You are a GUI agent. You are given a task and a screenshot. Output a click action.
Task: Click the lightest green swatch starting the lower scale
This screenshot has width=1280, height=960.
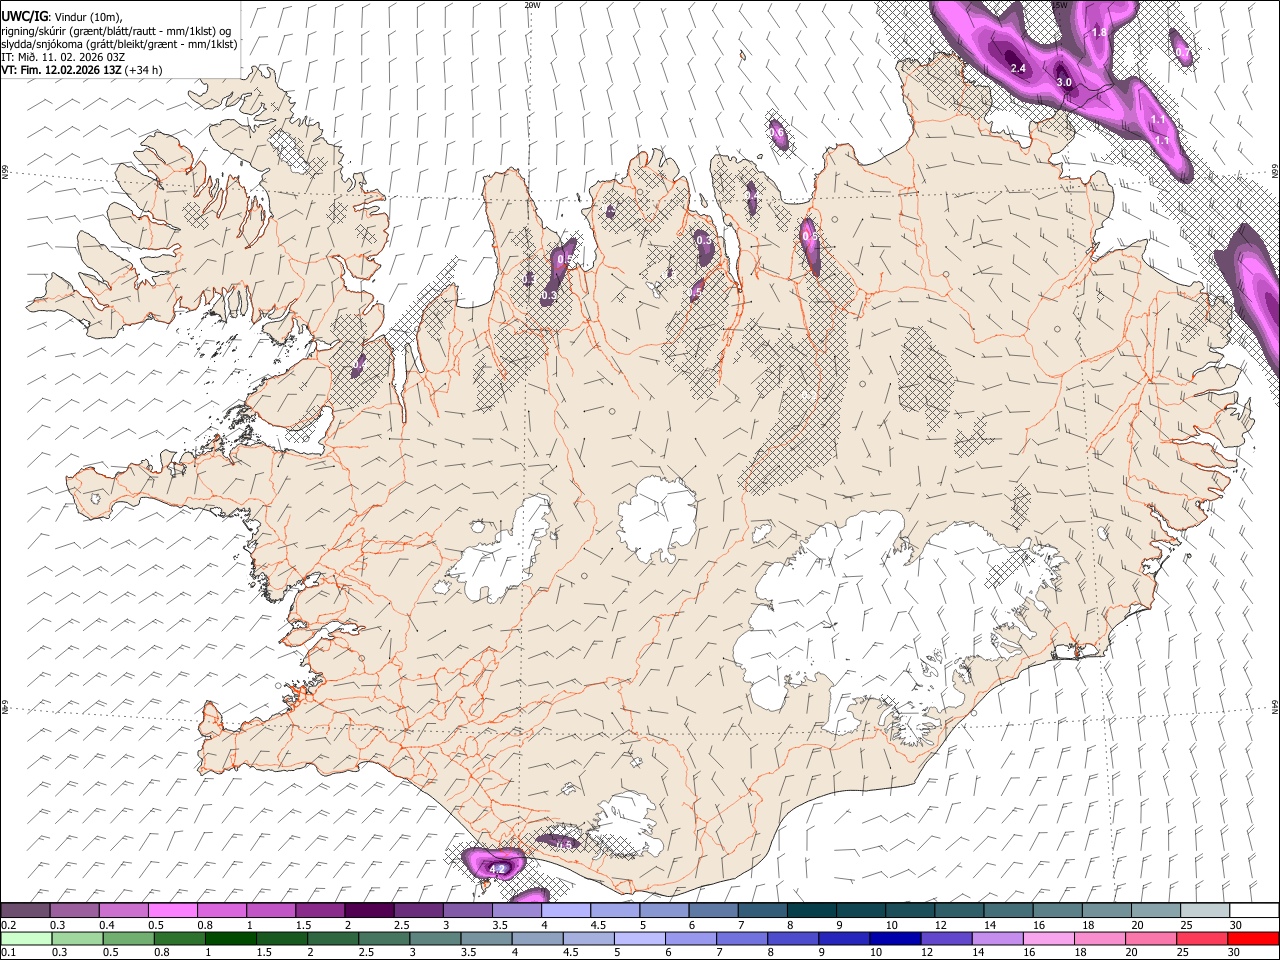(x=26, y=938)
